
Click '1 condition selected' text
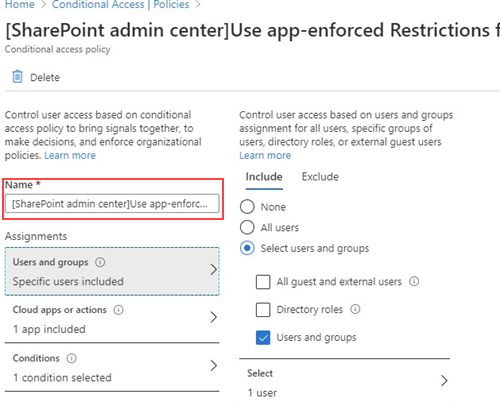click(x=62, y=378)
